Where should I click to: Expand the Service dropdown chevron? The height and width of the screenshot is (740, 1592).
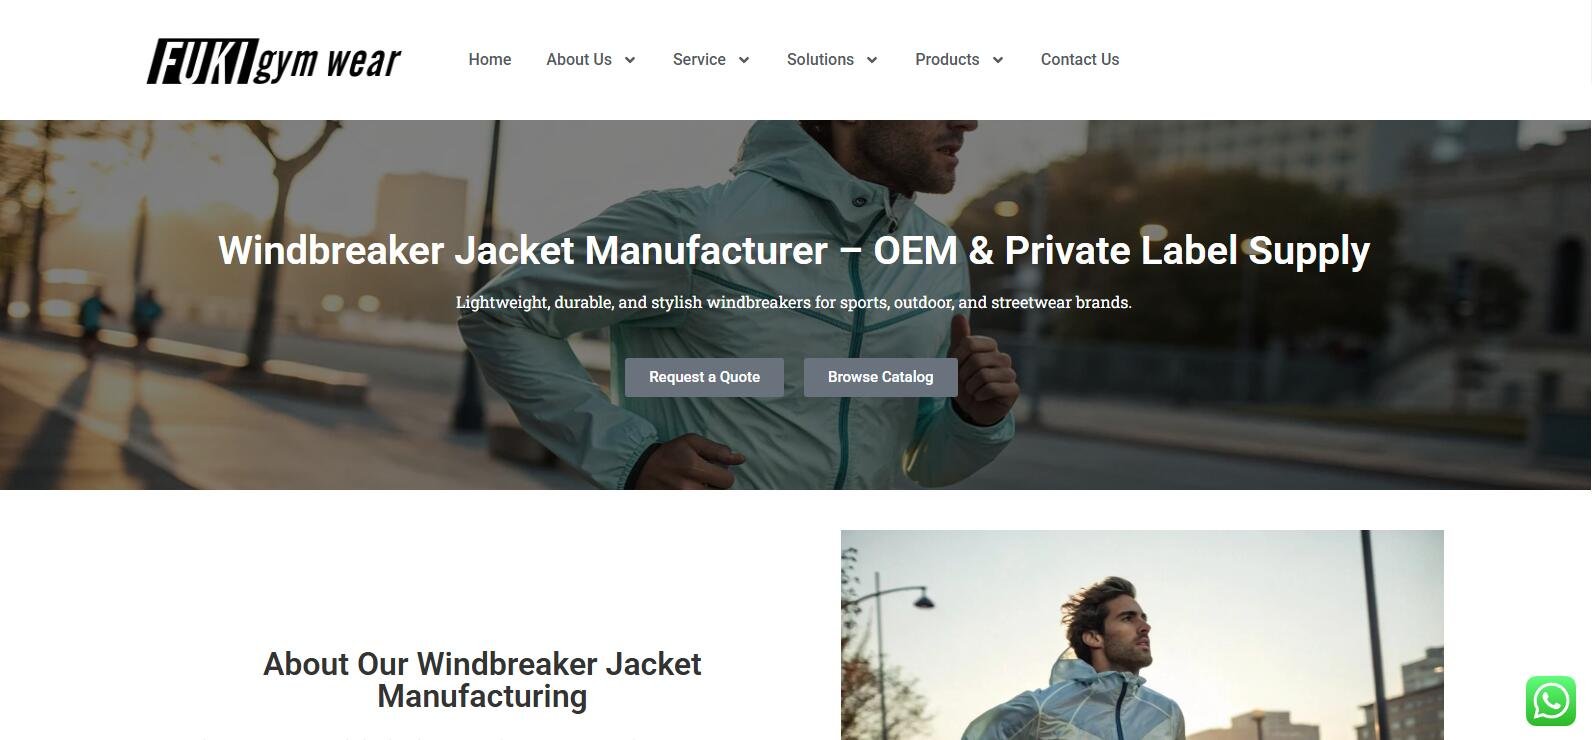[x=744, y=60]
